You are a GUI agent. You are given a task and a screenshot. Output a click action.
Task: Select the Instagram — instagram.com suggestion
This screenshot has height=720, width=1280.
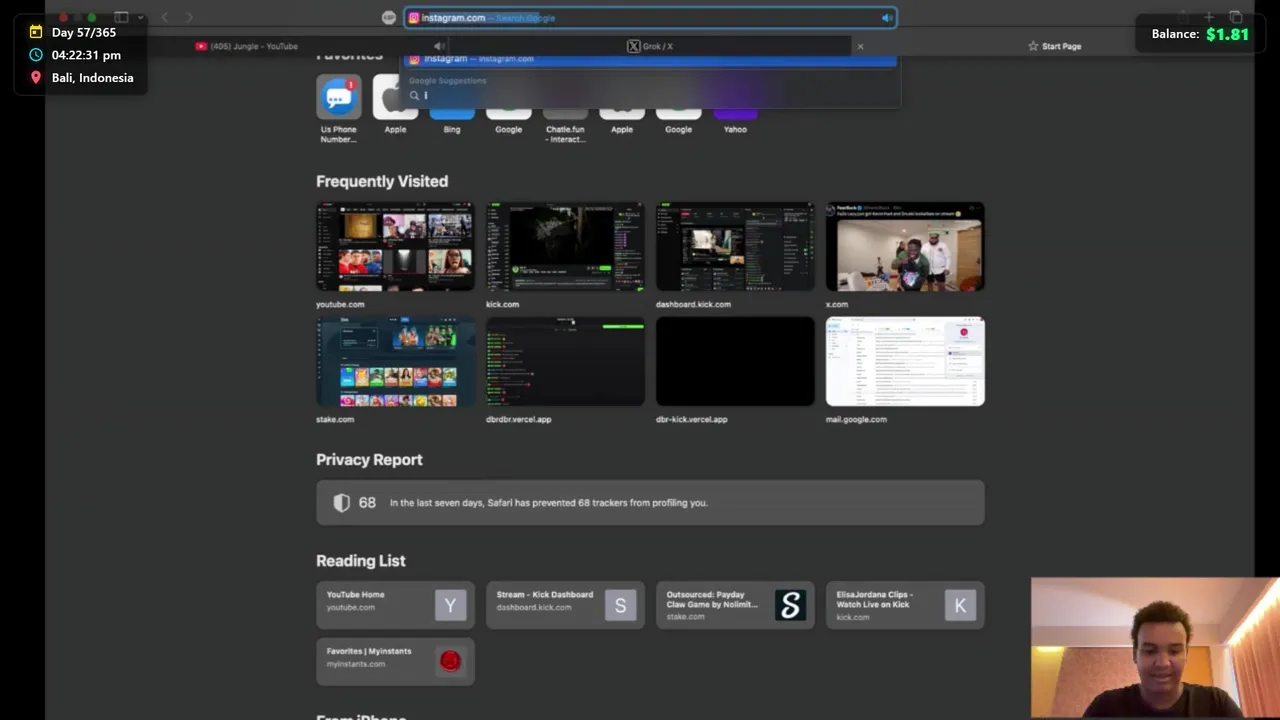(x=650, y=59)
